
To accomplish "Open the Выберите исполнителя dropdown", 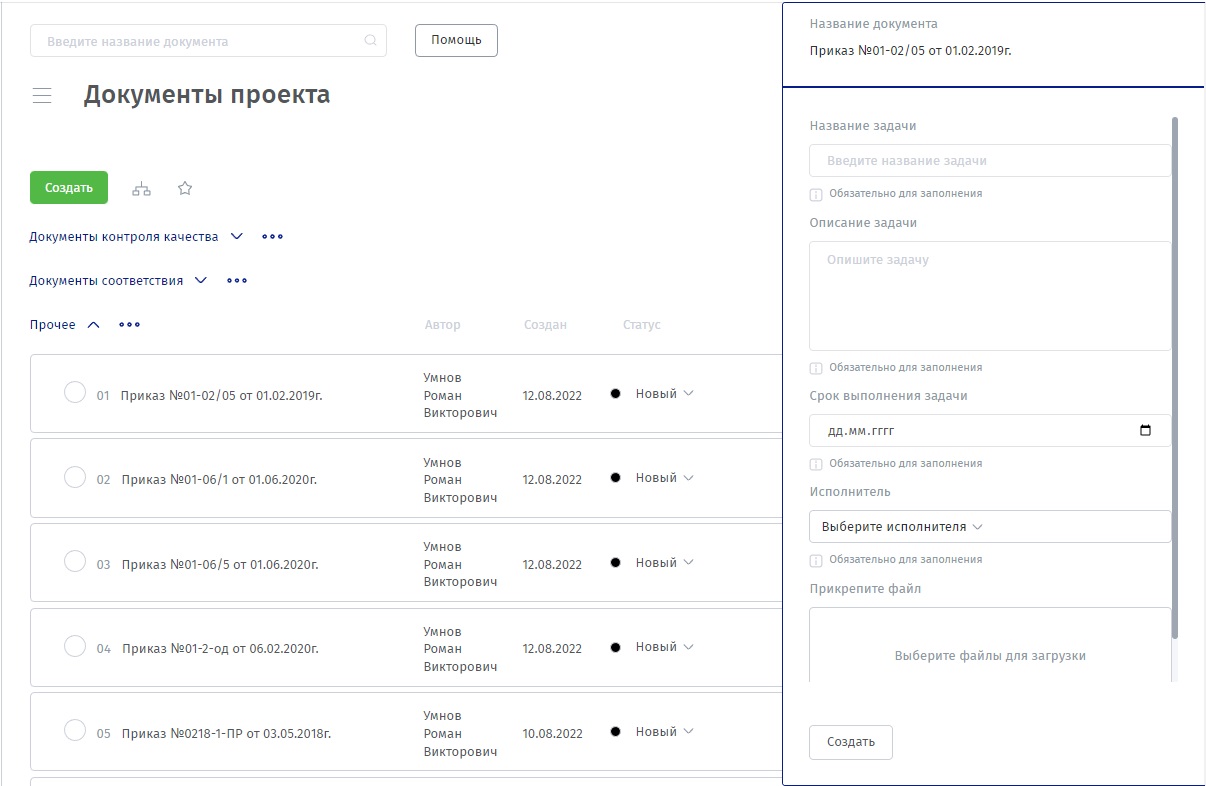I will point(990,527).
